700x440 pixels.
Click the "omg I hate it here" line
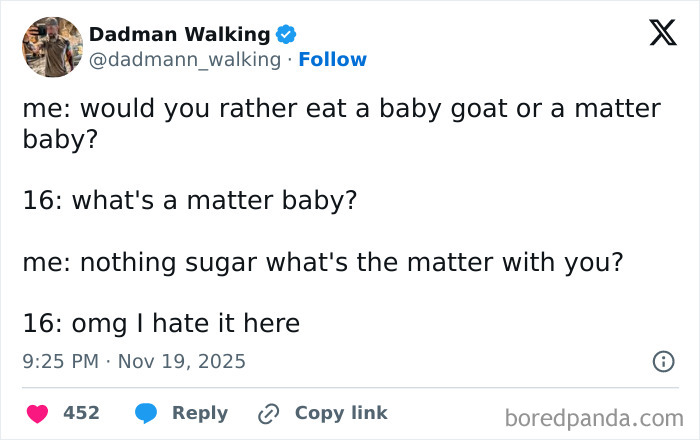coord(161,324)
